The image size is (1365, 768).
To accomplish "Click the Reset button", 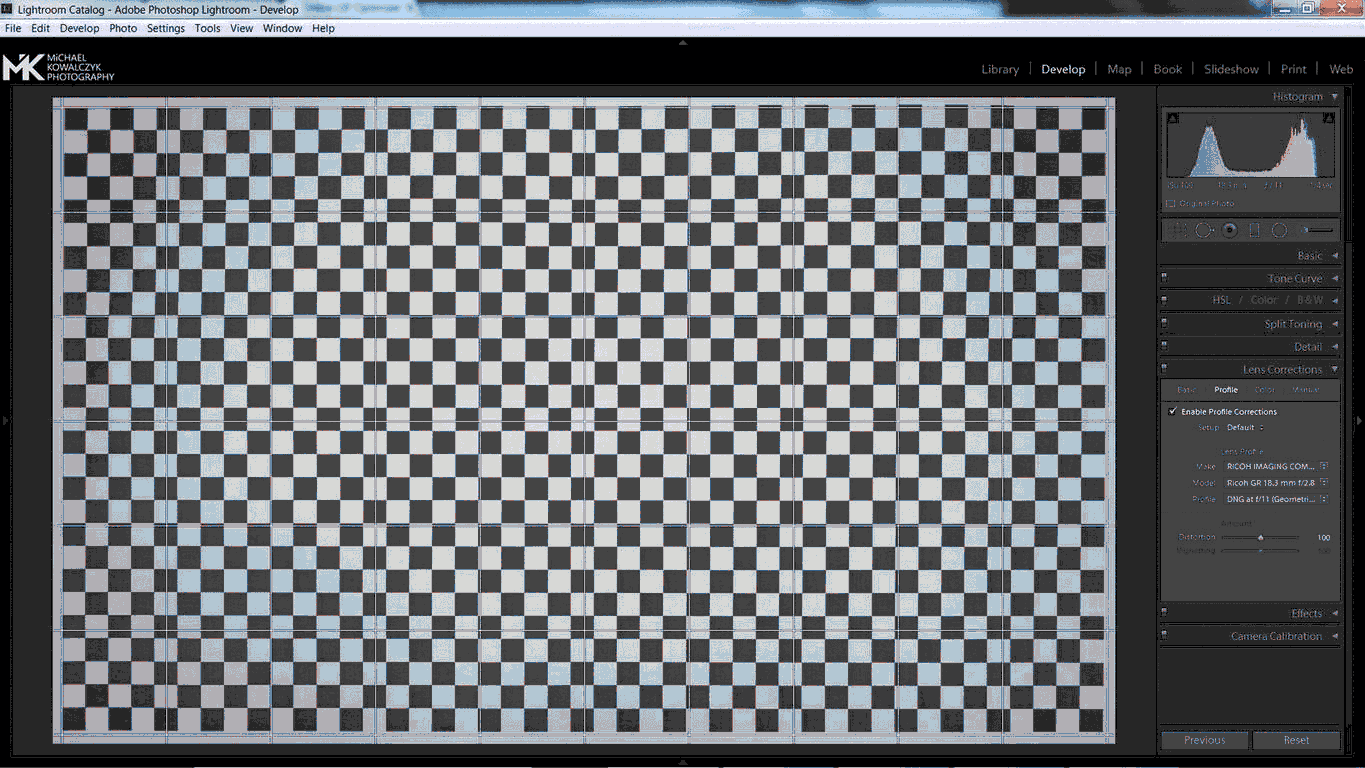I will (1296, 740).
